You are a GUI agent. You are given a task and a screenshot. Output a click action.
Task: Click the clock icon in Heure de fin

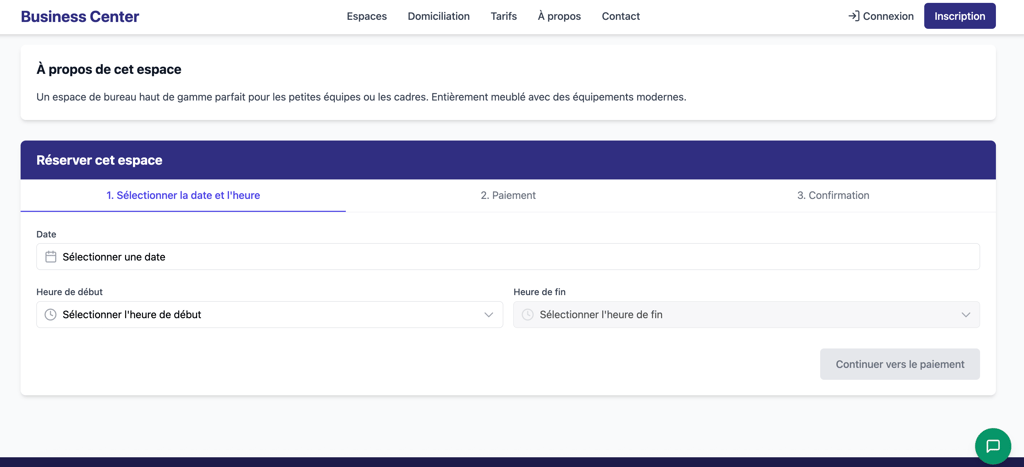(528, 314)
